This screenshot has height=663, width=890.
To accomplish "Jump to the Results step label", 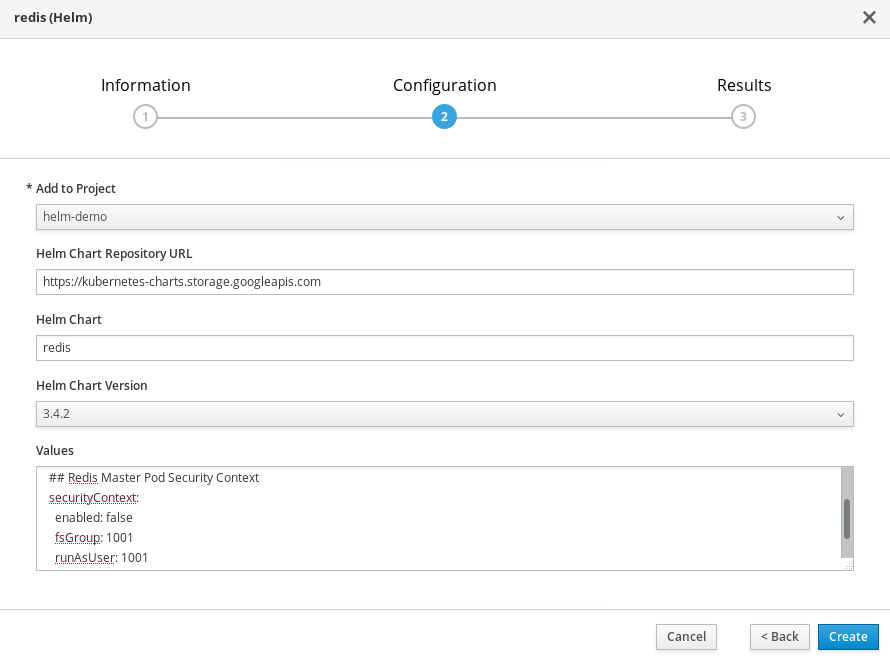I will pyautogui.click(x=744, y=85).
